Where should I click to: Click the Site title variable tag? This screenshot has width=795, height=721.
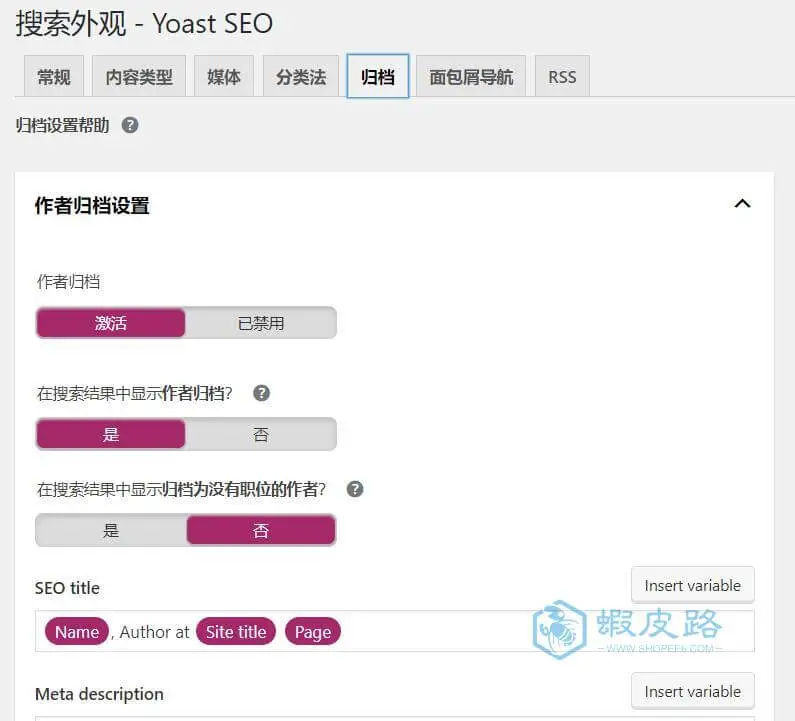click(236, 632)
